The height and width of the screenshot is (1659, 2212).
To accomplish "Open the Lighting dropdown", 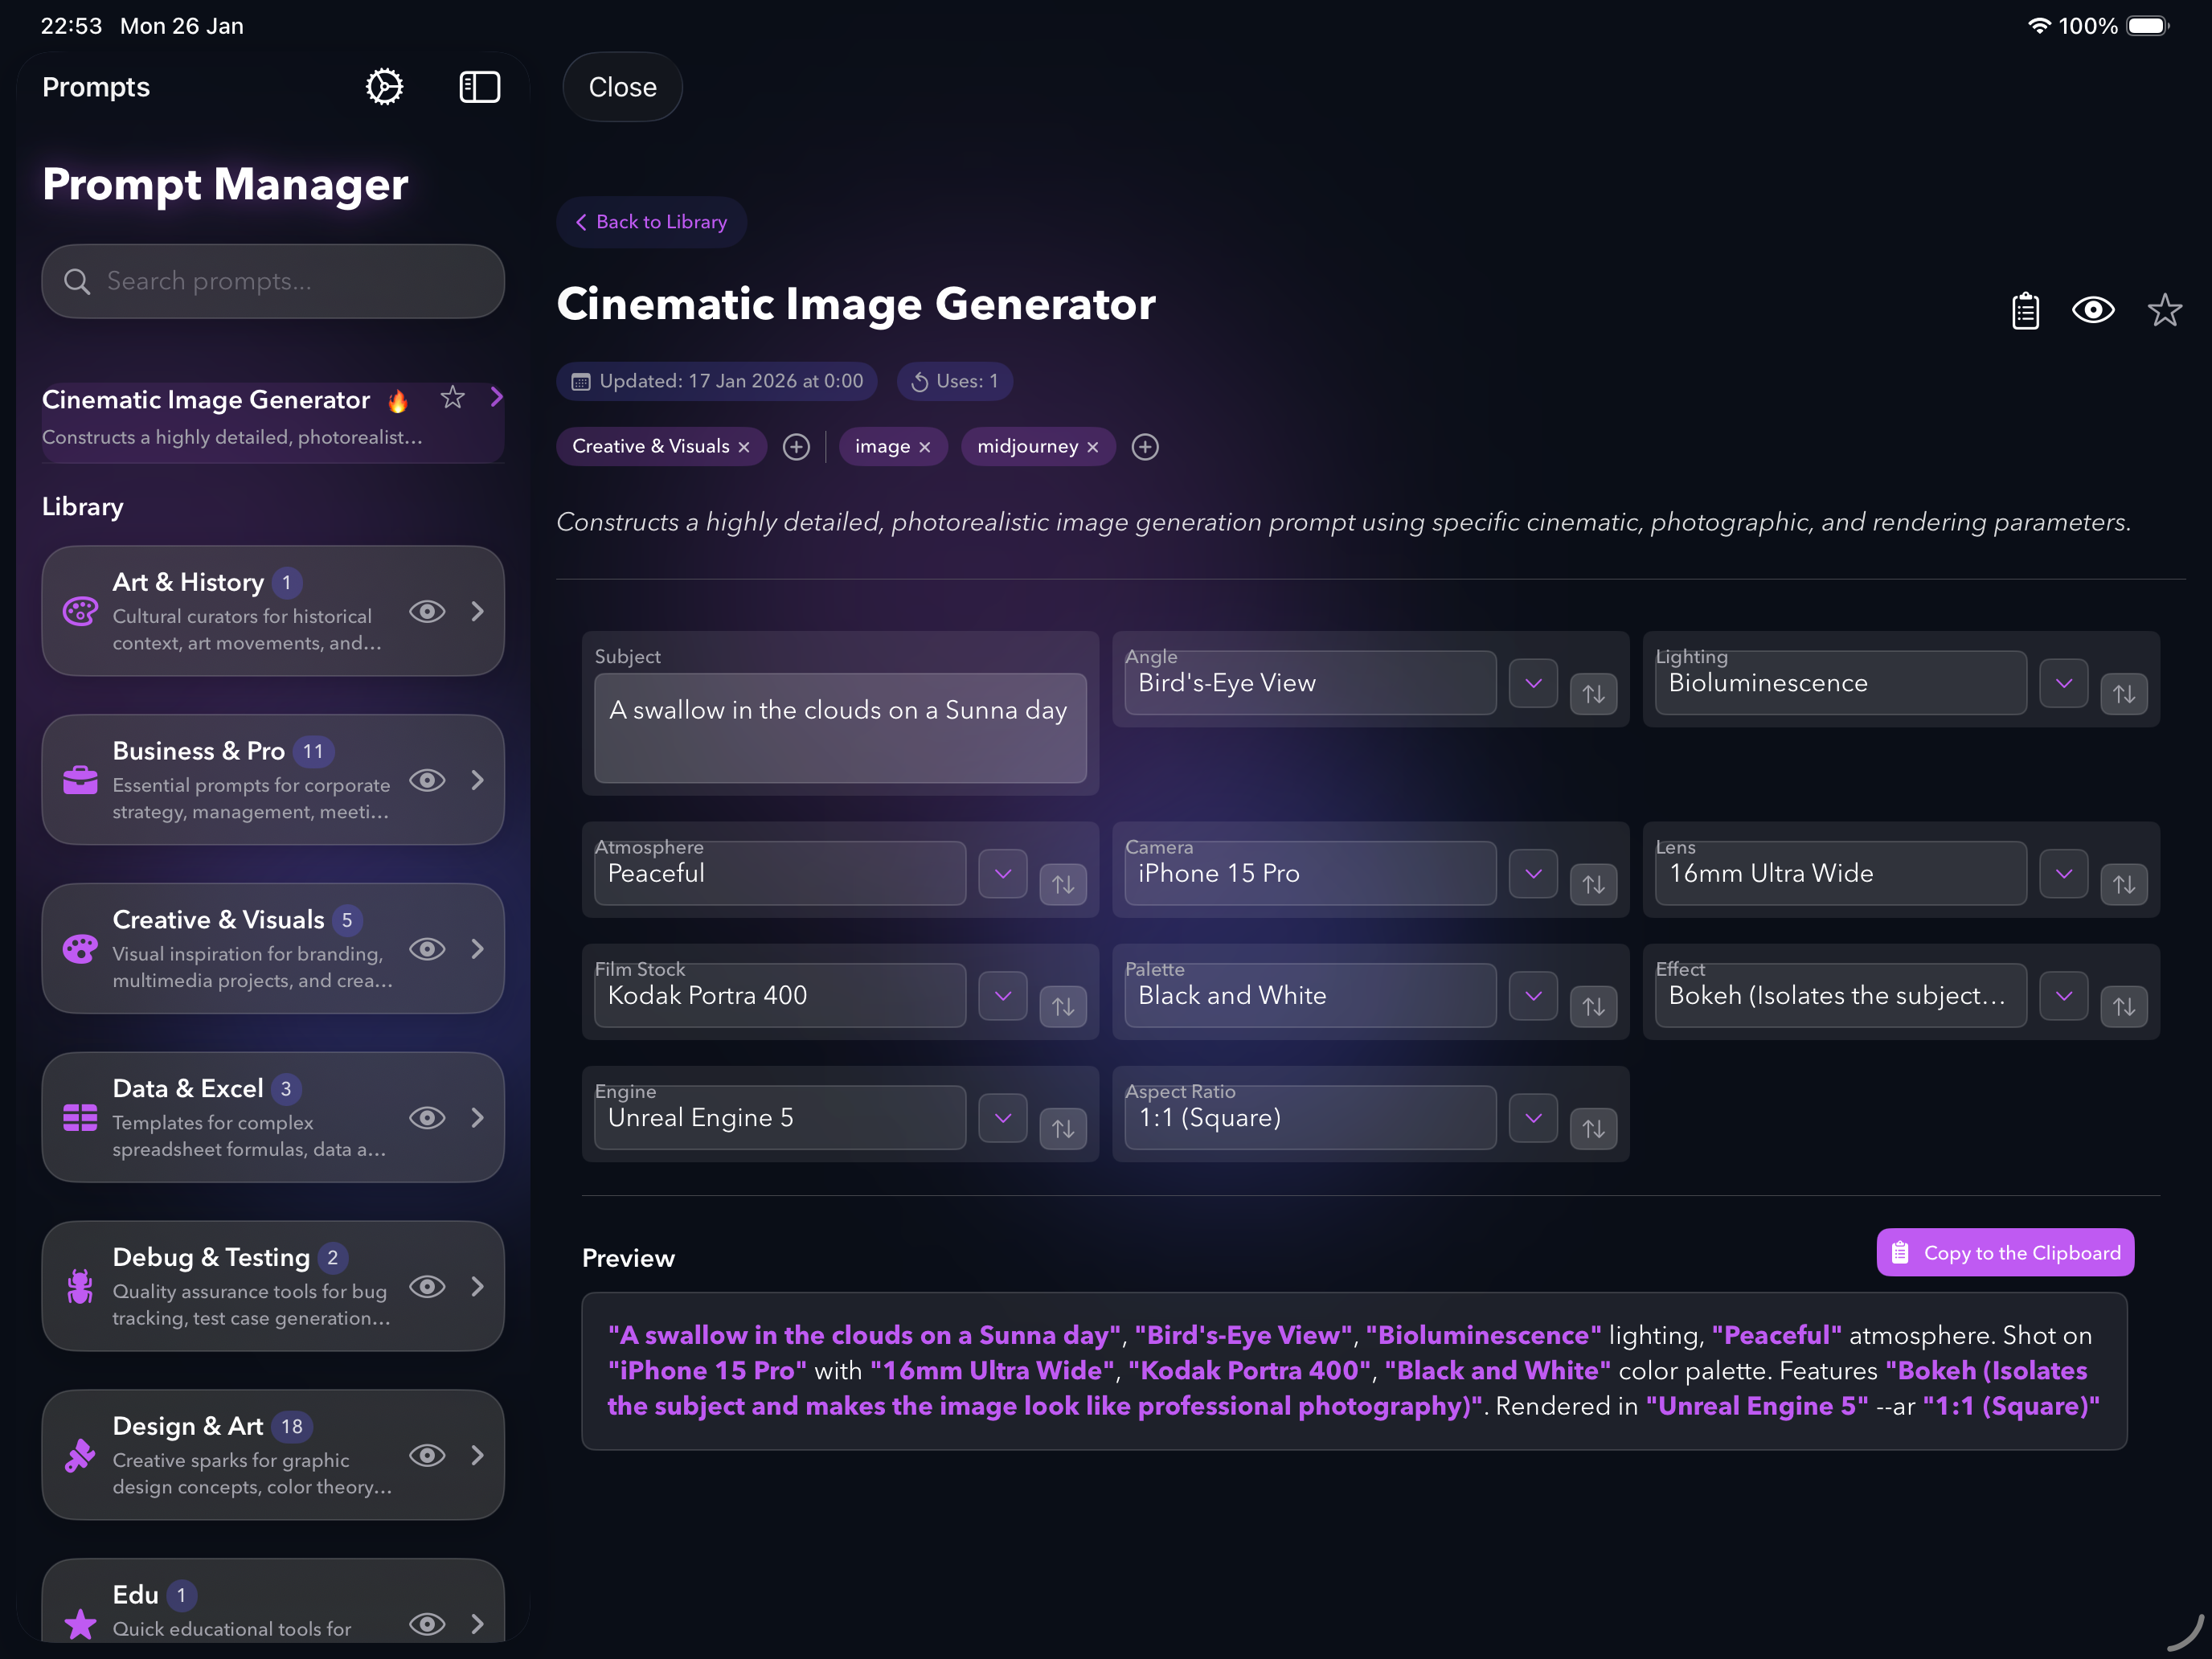I will click(2063, 684).
